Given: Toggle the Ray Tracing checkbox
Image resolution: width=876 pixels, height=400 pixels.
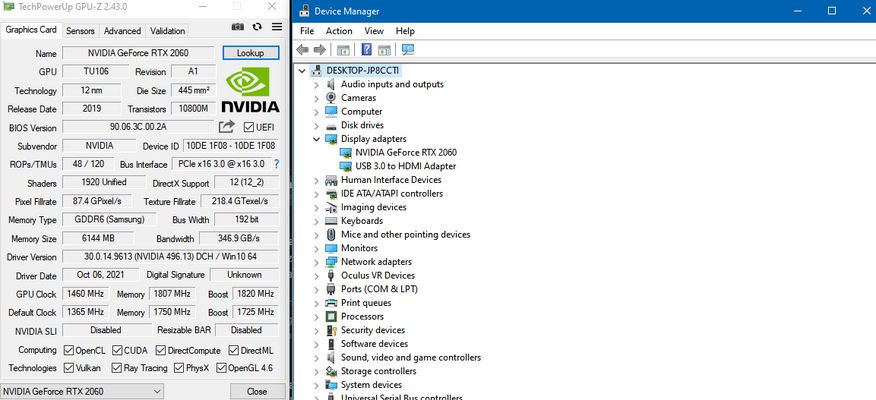Looking at the screenshot, I should pyautogui.click(x=117, y=368).
